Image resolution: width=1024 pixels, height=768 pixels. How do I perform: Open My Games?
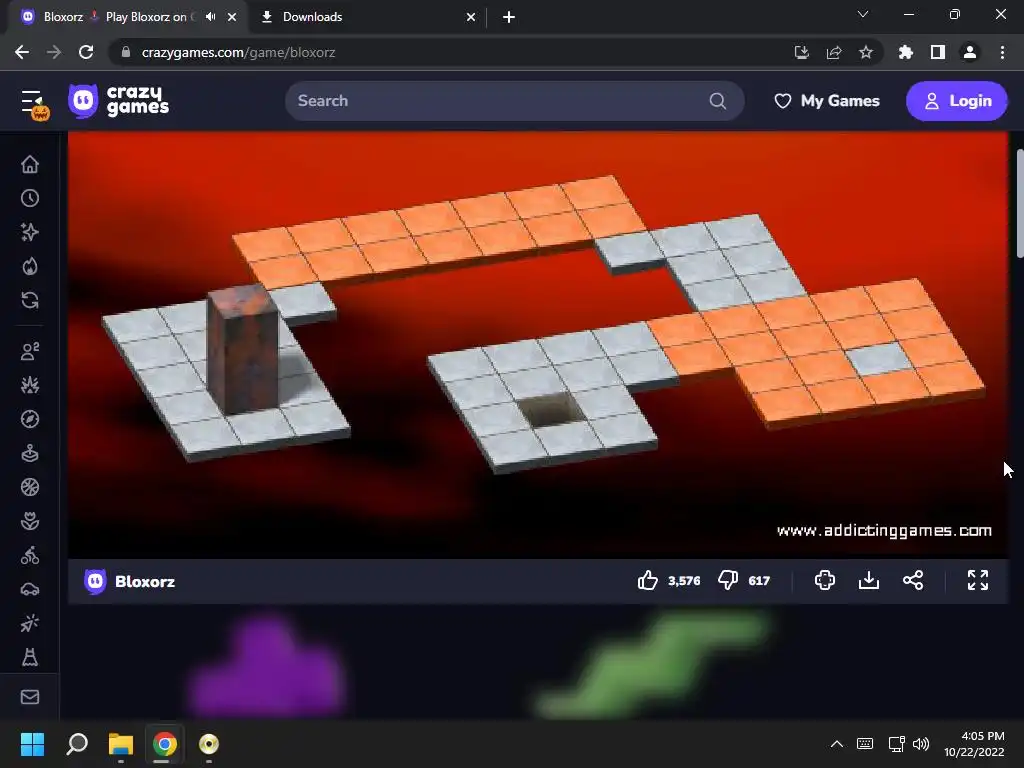(827, 101)
